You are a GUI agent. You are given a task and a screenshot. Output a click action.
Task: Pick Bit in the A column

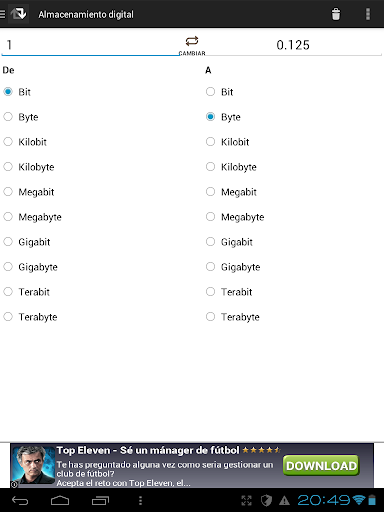pos(219,92)
